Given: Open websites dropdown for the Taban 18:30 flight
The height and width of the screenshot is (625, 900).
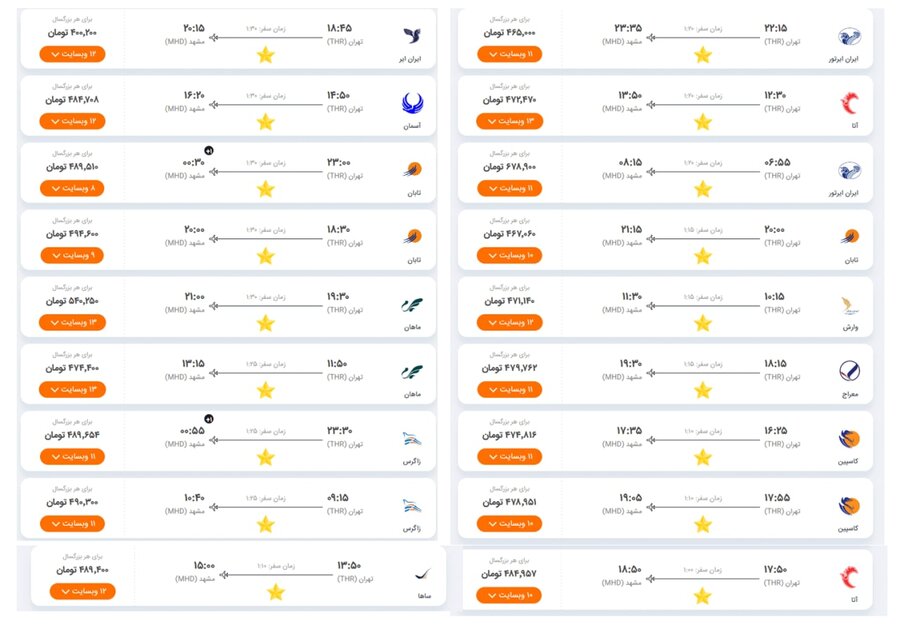Looking at the screenshot, I should pos(72,255).
